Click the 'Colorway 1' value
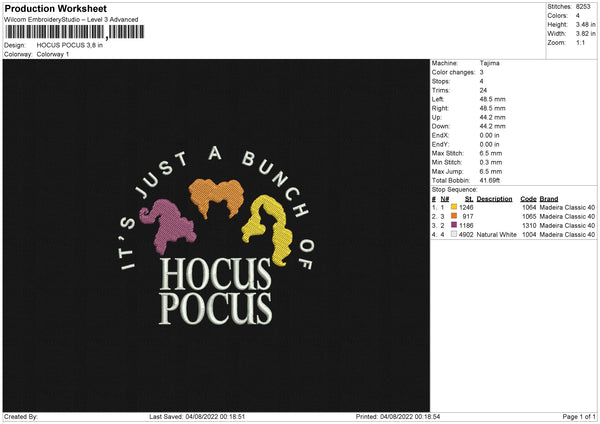Viewport: 600px width, 424px height. (53, 54)
